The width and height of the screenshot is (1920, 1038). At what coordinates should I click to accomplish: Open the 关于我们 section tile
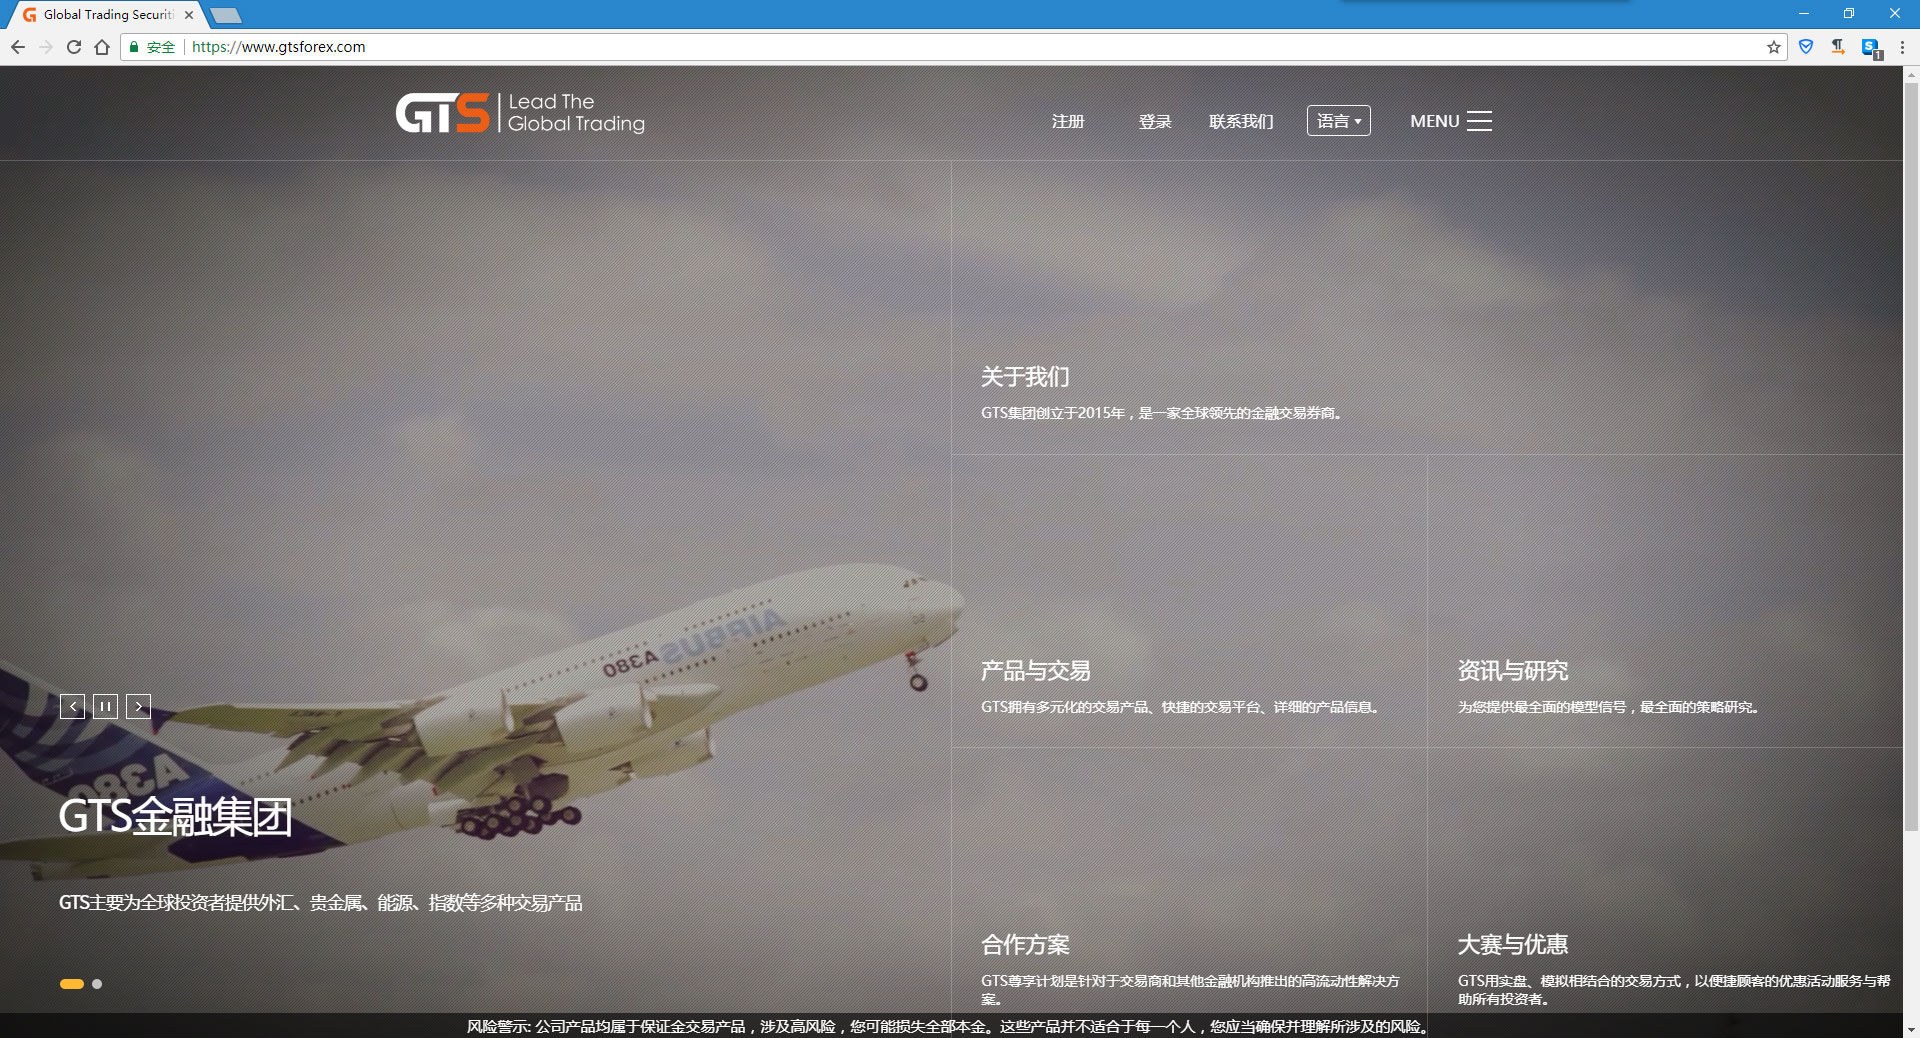[x=1427, y=307]
